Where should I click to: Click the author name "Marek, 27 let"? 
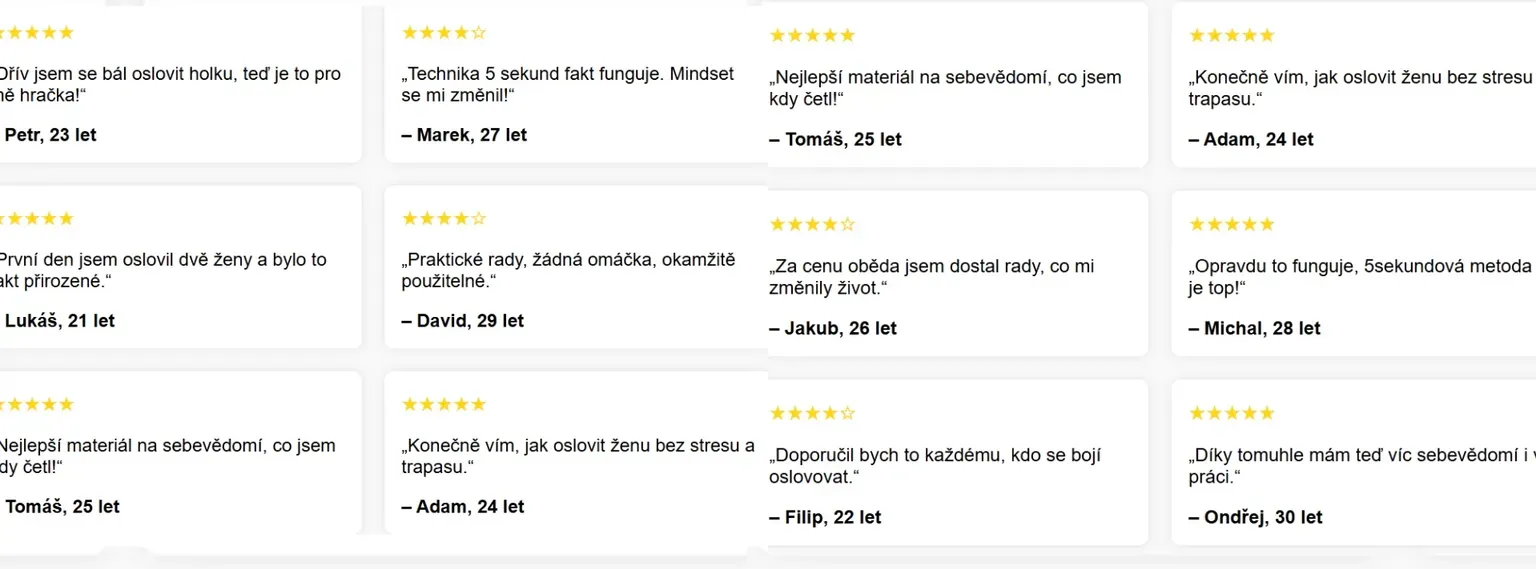pos(464,135)
